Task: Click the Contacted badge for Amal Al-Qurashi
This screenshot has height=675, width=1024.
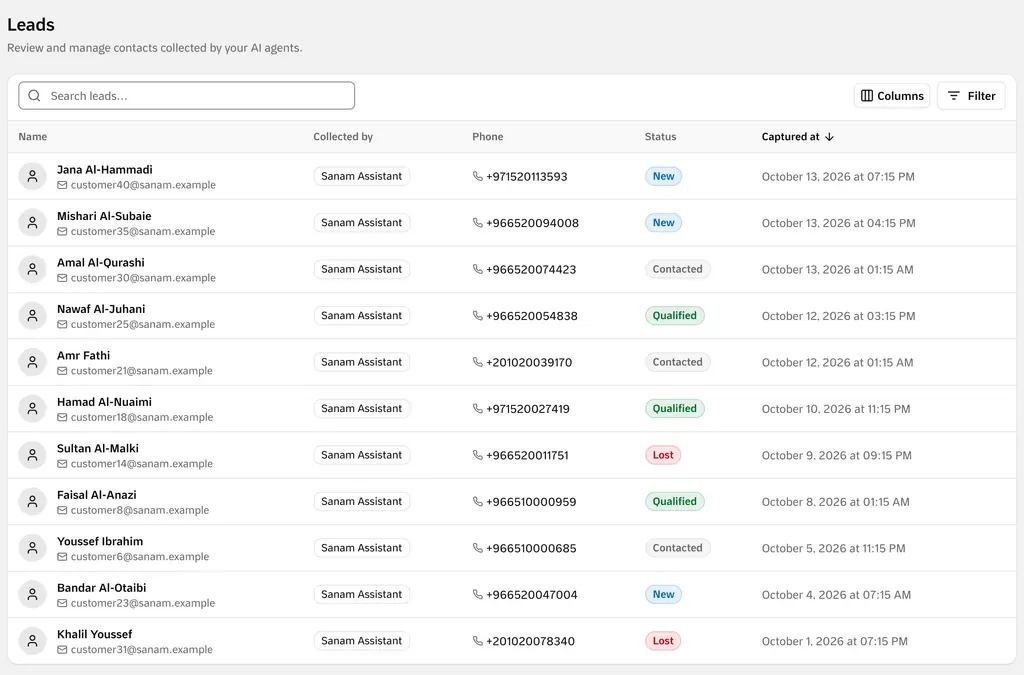Action: pos(677,269)
